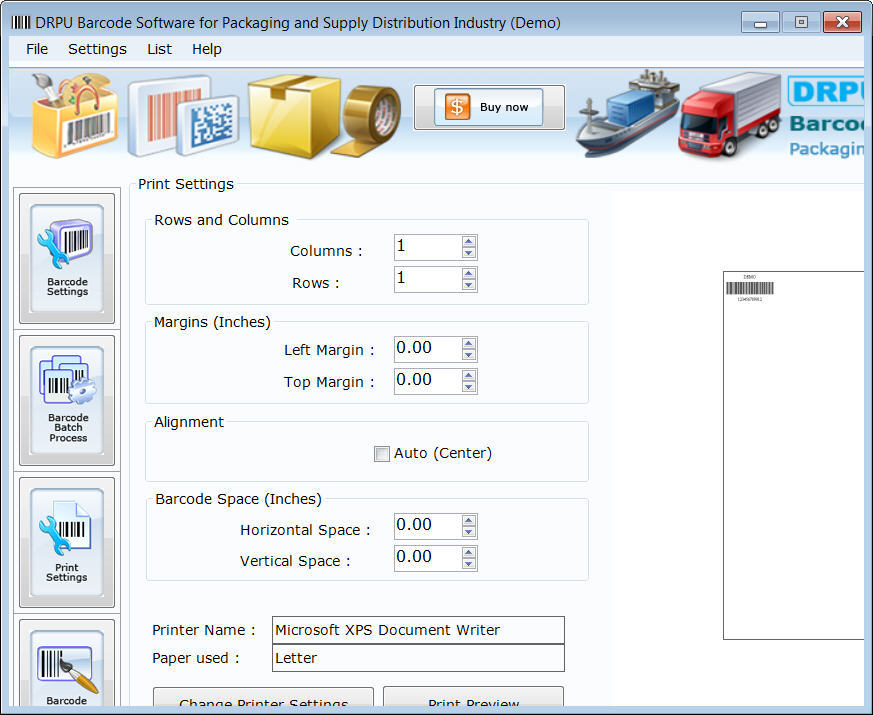
Task: Click the Buy now button
Action: click(489, 107)
